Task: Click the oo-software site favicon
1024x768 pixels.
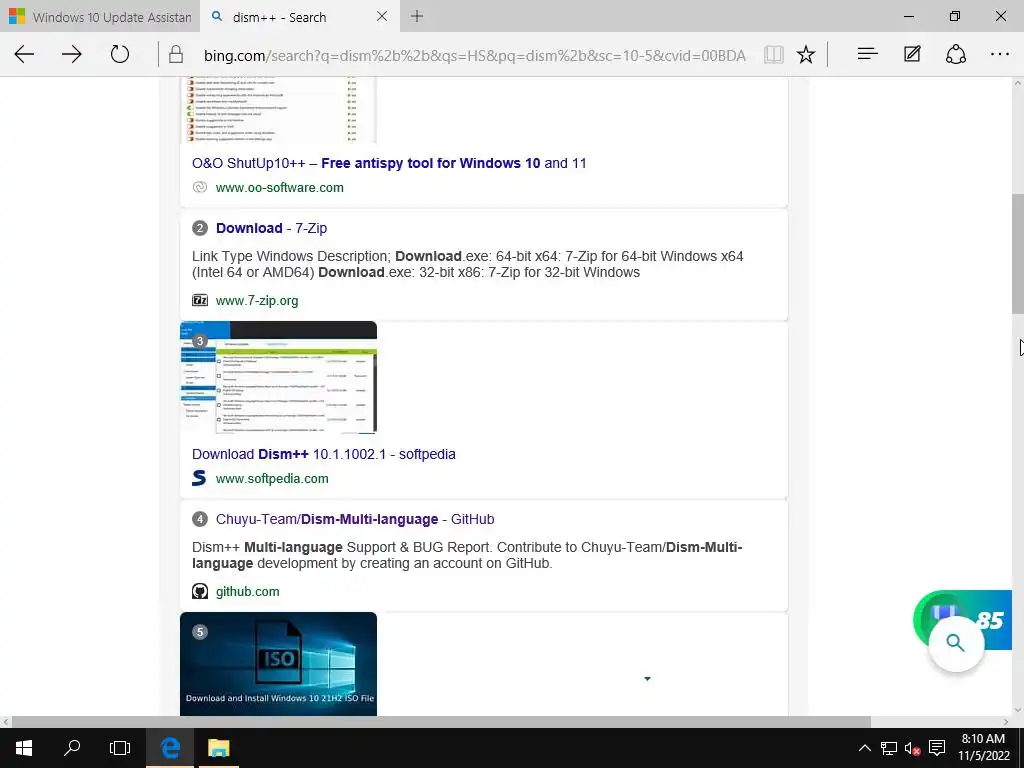Action: tap(200, 187)
